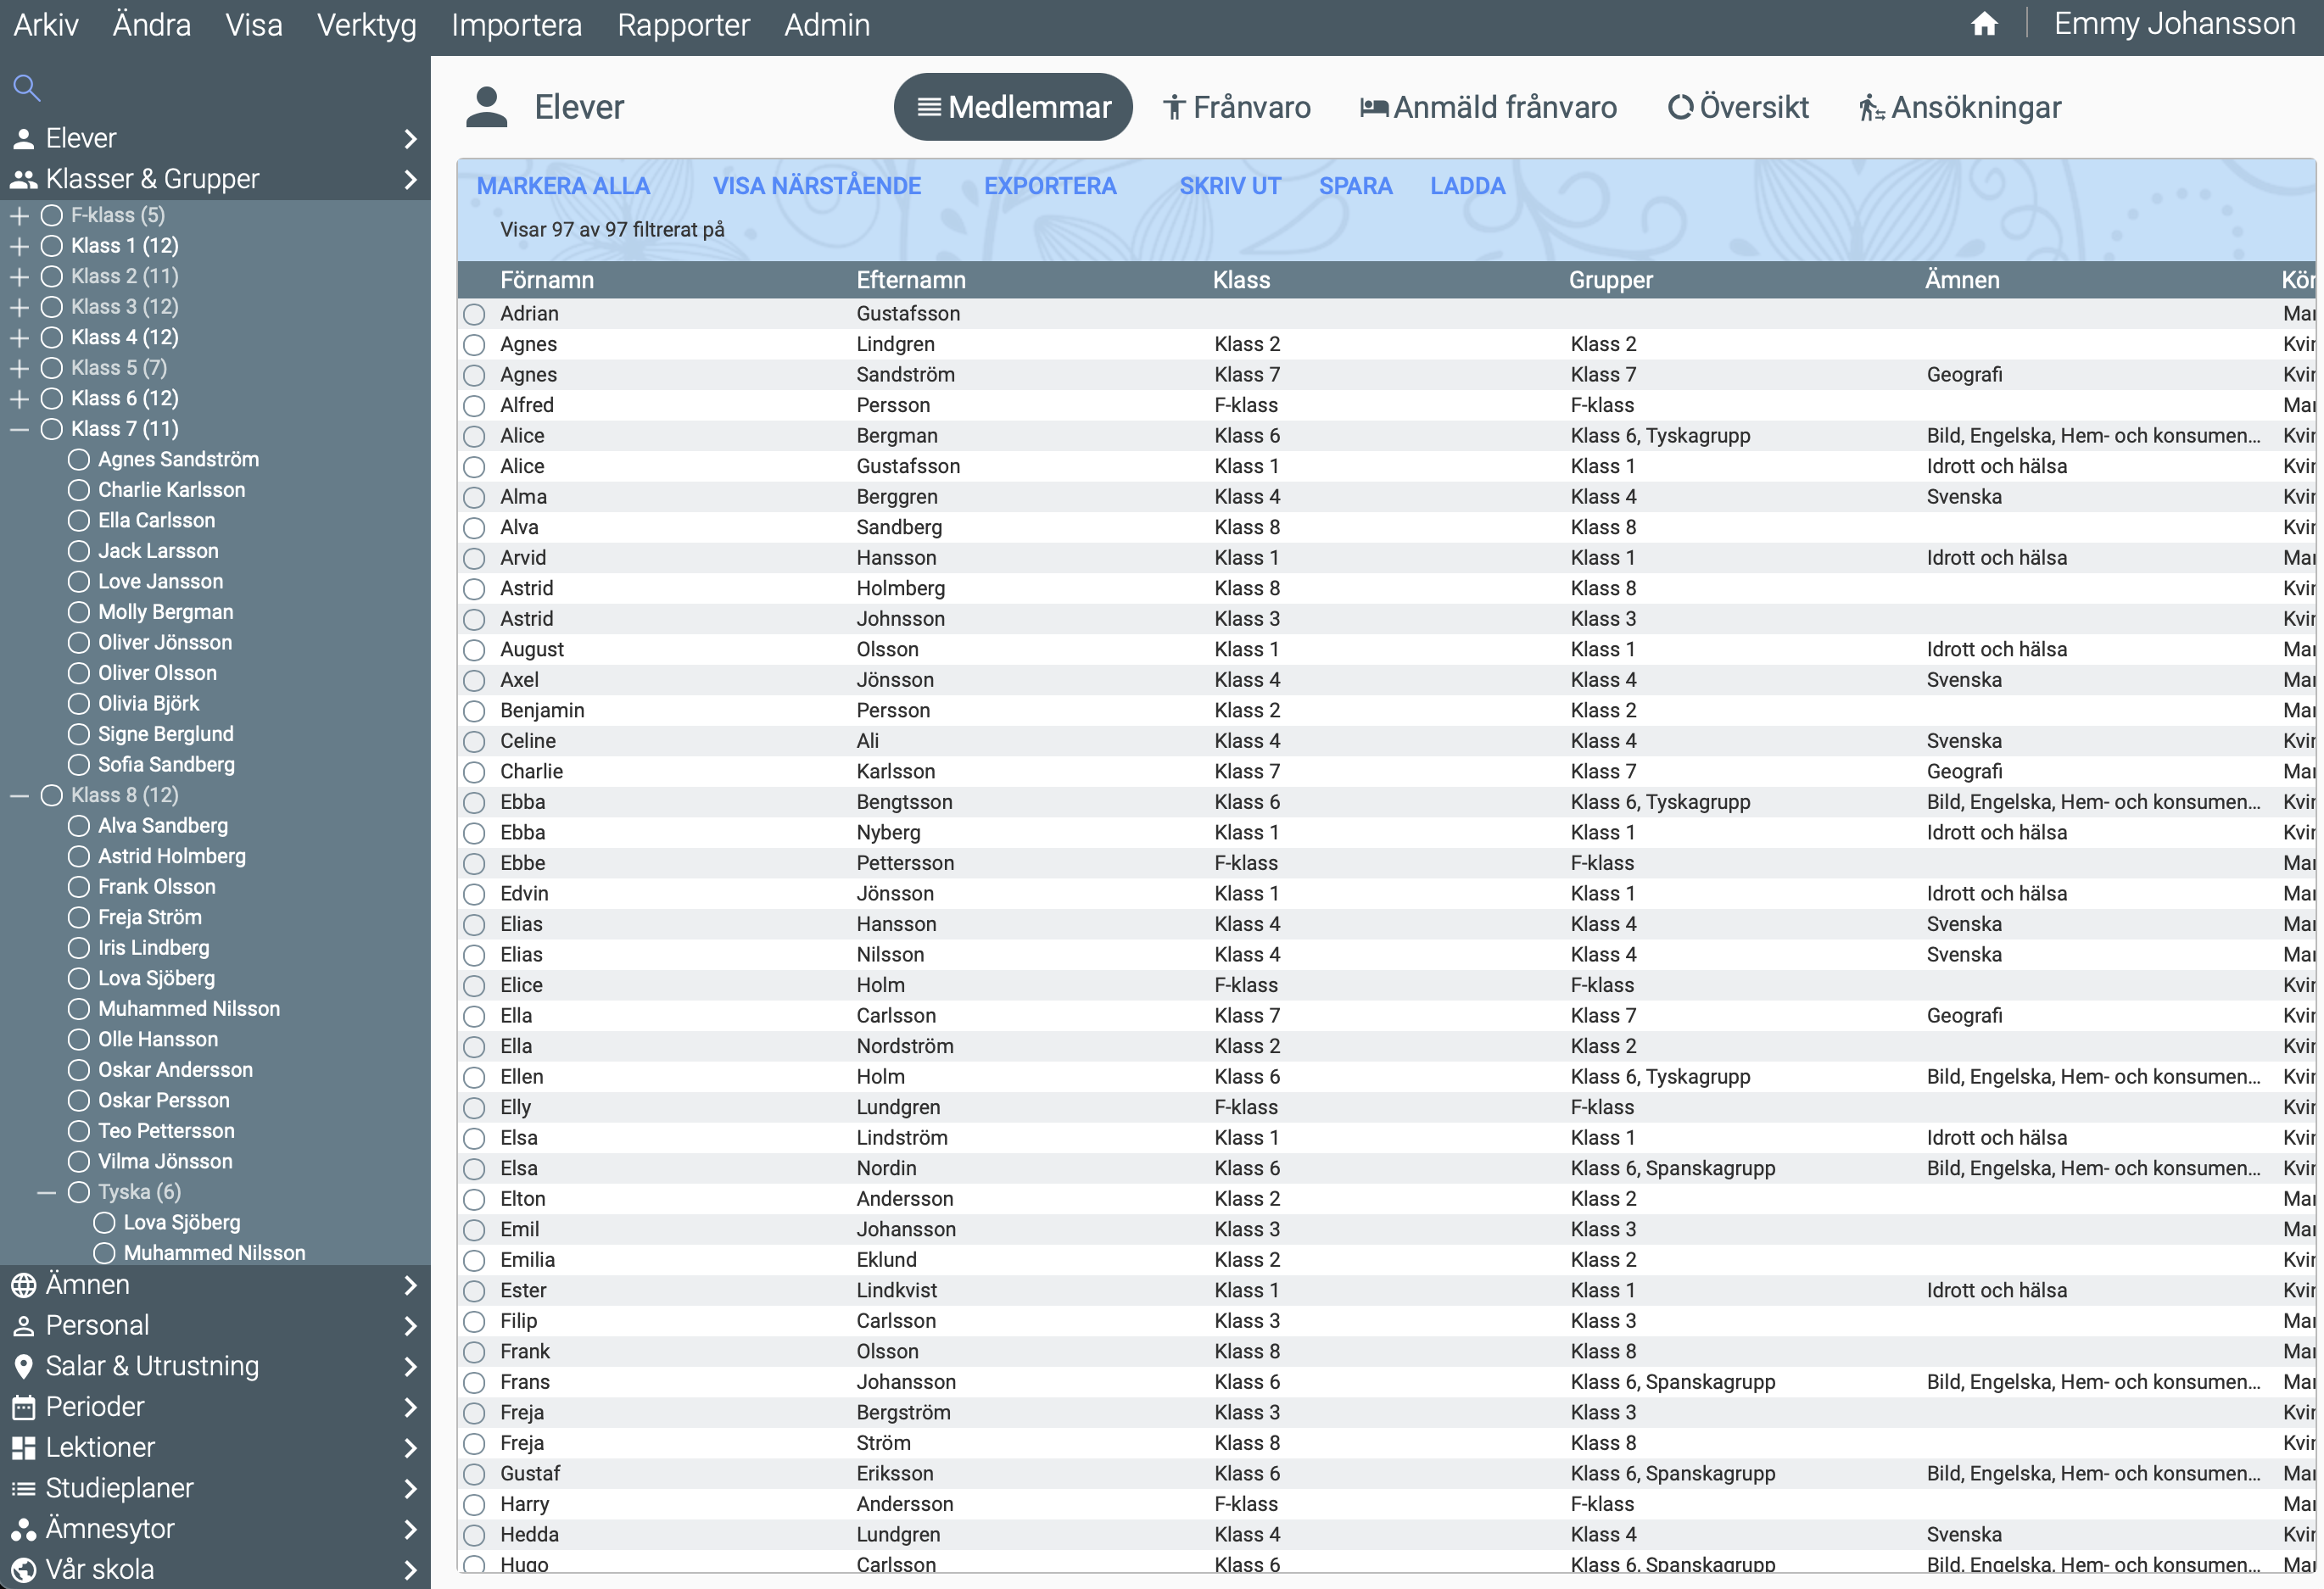
Task: Collapse the Klass 7 (11) tree node
Action: point(19,429)
